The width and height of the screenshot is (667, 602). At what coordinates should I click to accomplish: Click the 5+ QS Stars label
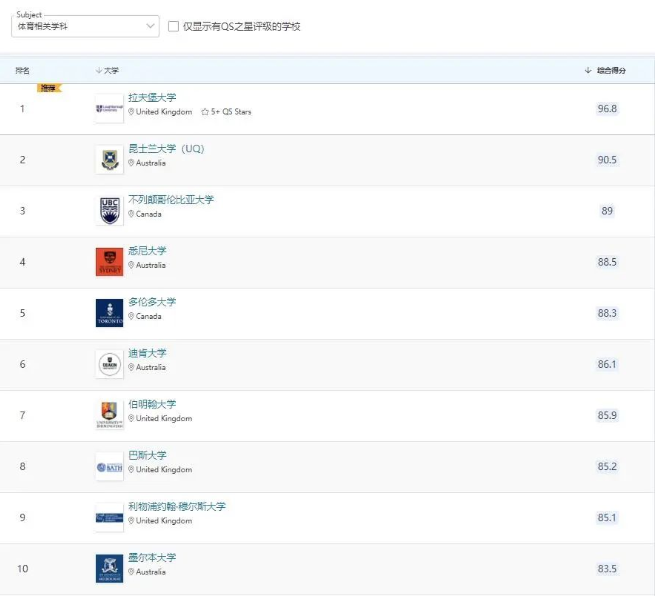[231, 112]
